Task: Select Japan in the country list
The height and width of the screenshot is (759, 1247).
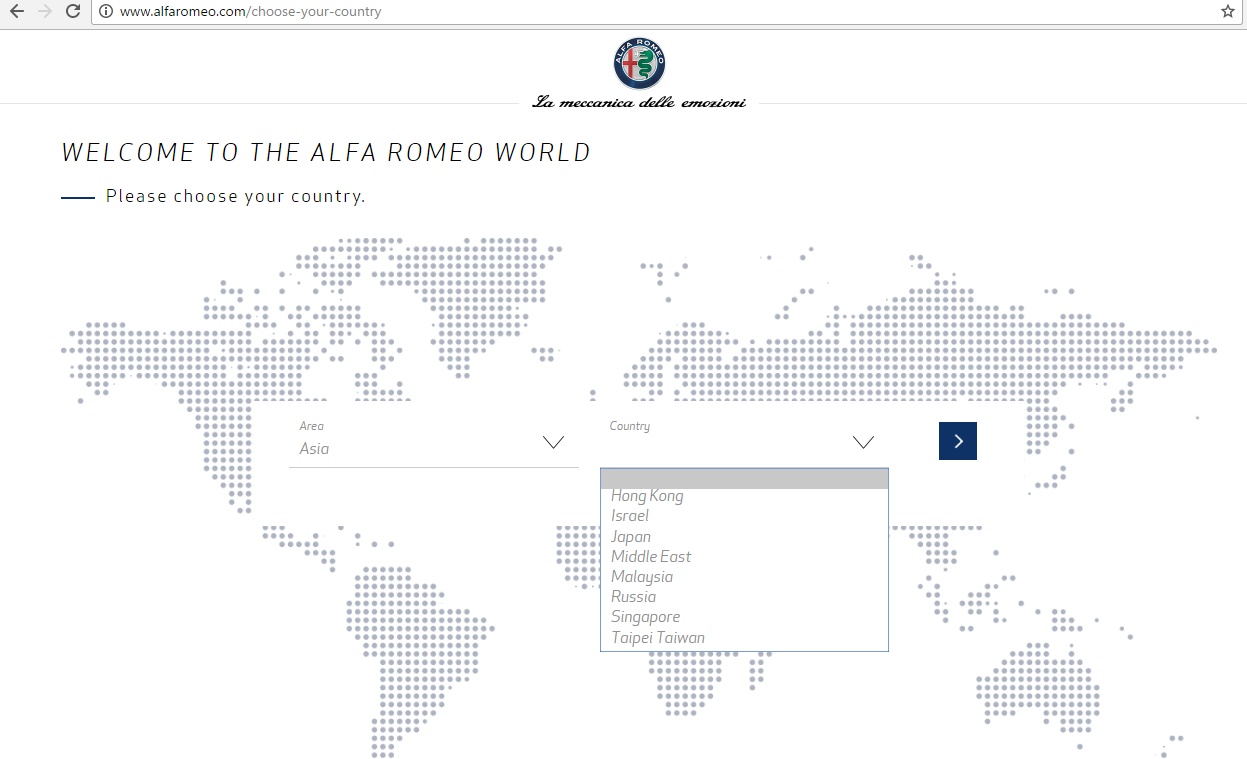Action: (x=744, y=537)
